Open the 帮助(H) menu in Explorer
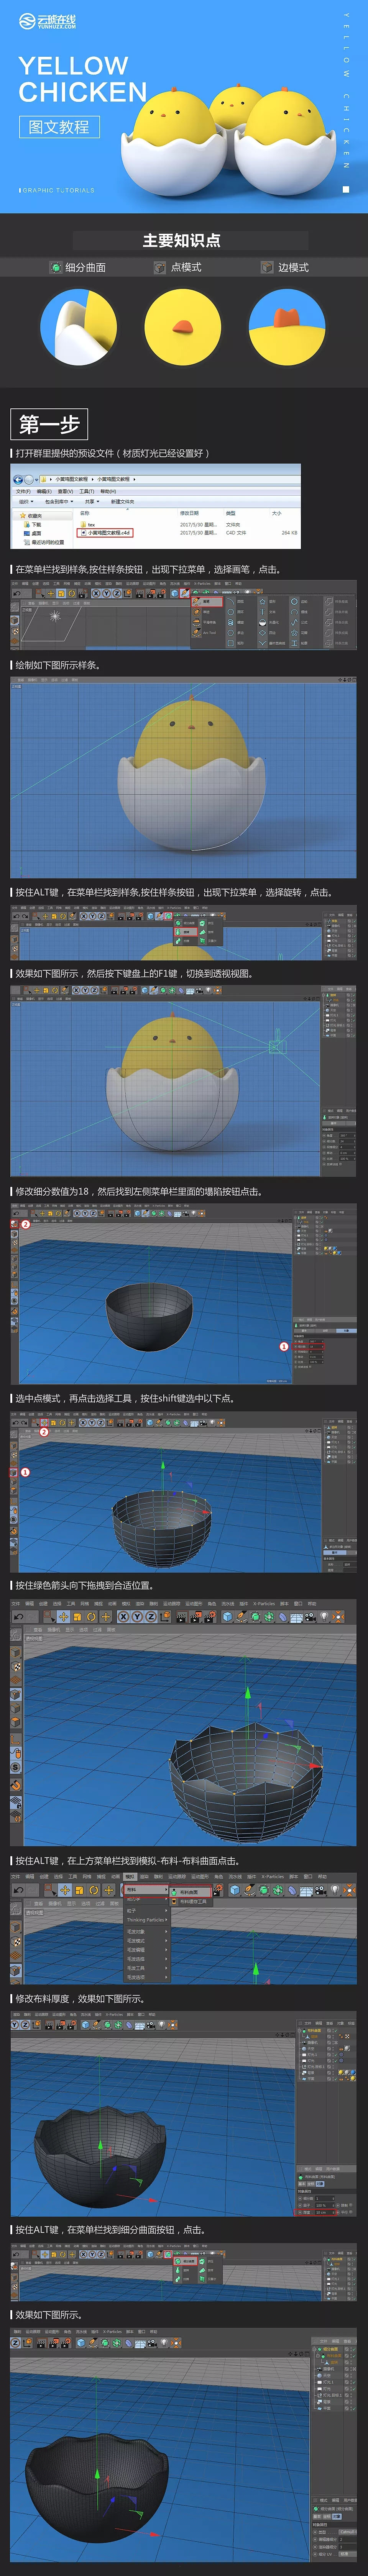 point(107,491)
